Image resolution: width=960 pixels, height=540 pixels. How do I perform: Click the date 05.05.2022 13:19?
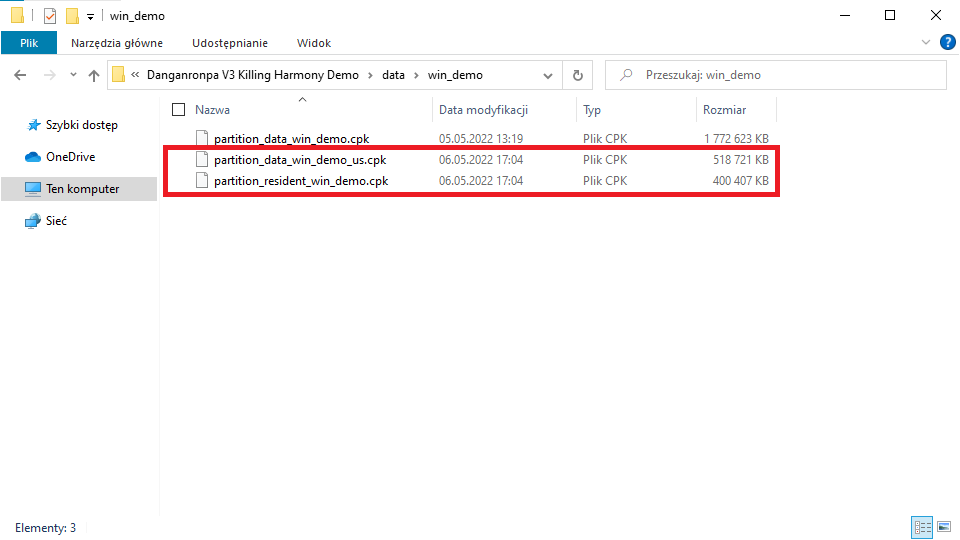tap(481, 139)
